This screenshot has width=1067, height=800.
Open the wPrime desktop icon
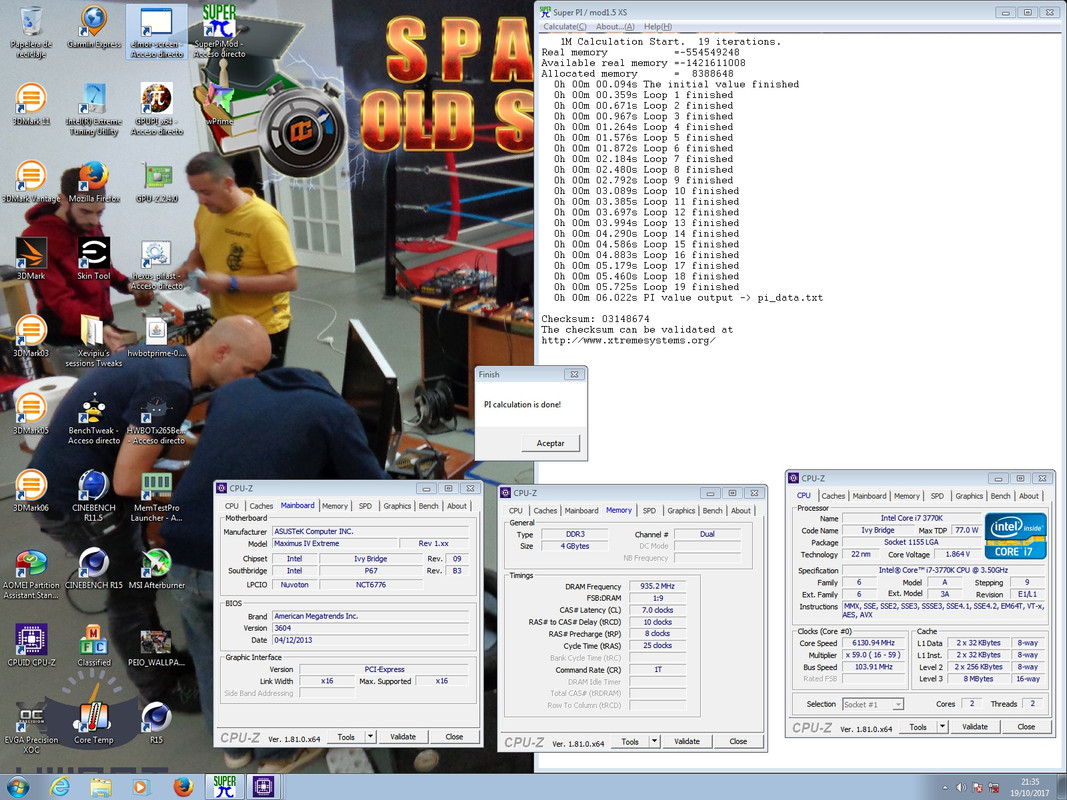click(219, 105)
